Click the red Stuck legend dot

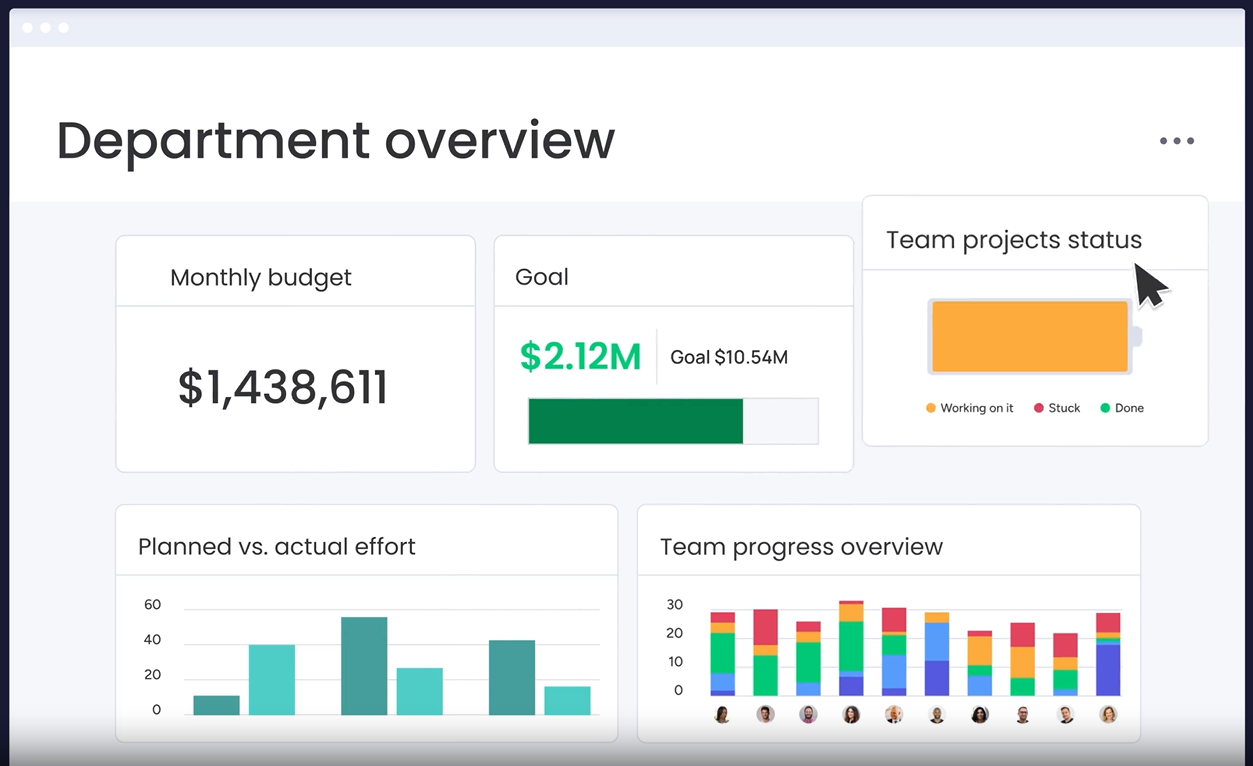pos(1039,408)
